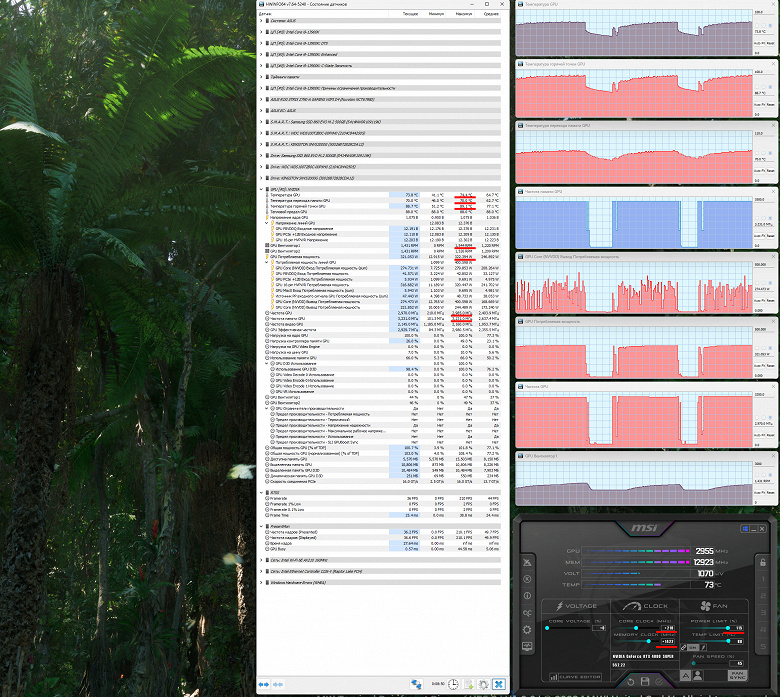Expand the RTSS sensor group
Viewport: 780px width, 697px height.
click(x=261, y=493)
